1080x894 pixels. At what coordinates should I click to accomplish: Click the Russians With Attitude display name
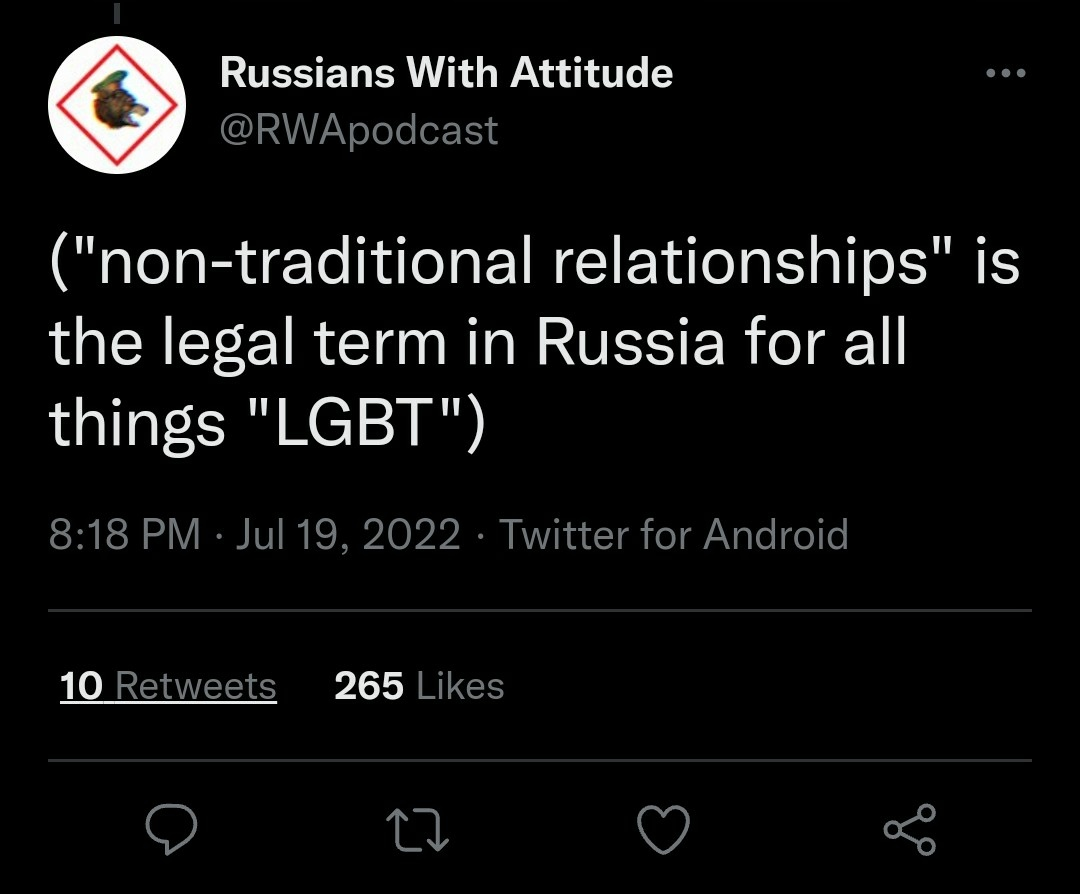(446, 73)
